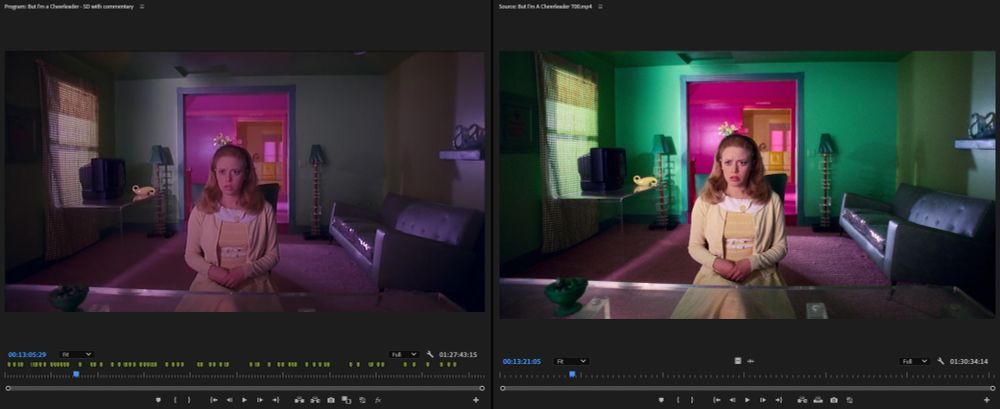Export a frame from the Source monitor
The height and width of the screenshot is (409, 1000).
pyautogui.click(x=834, y=400)
